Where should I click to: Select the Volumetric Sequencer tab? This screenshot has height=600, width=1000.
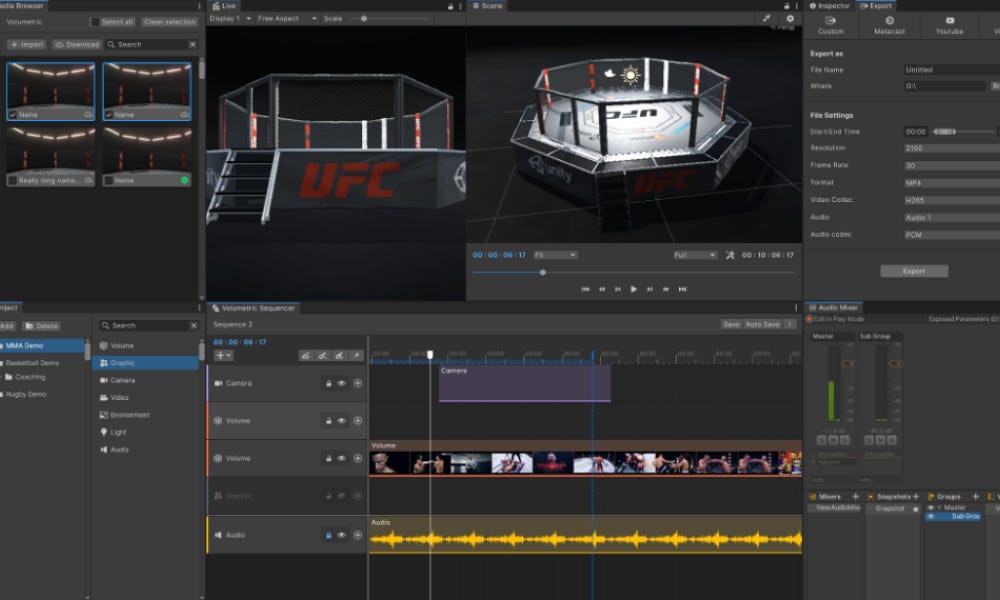[x=253, y=308]
